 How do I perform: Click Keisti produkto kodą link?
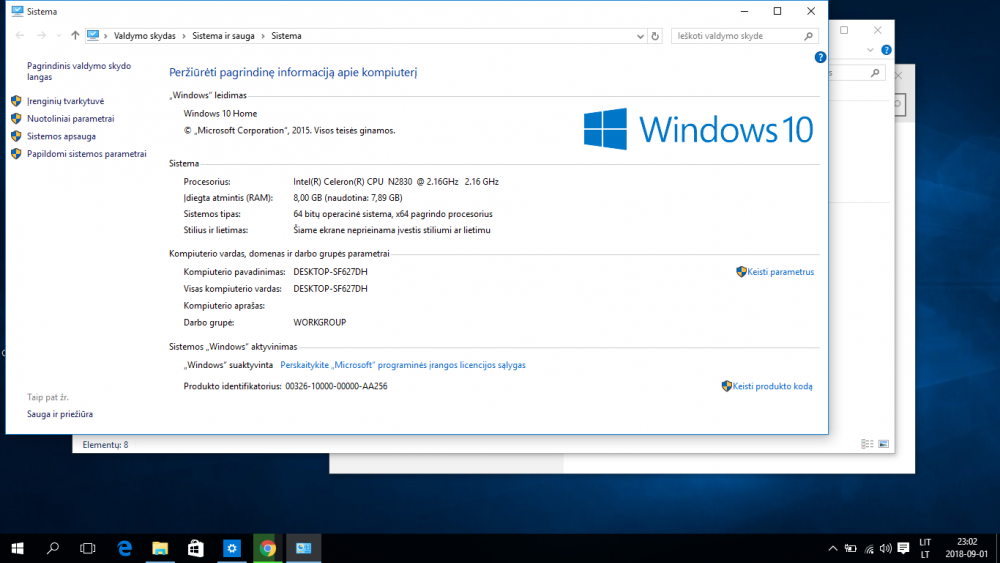tap(772, 386)
